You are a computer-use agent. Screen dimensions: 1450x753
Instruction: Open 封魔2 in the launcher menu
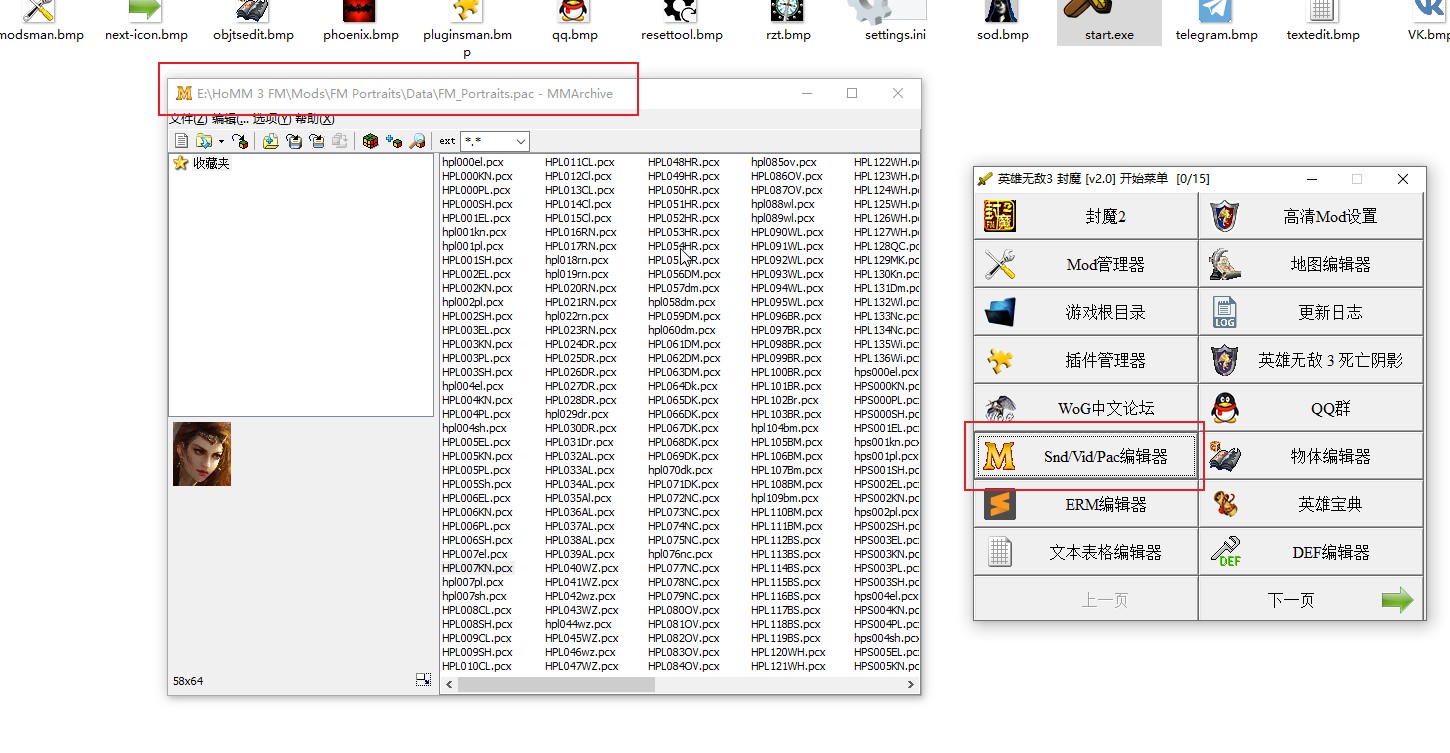[x=1085, y=216]
